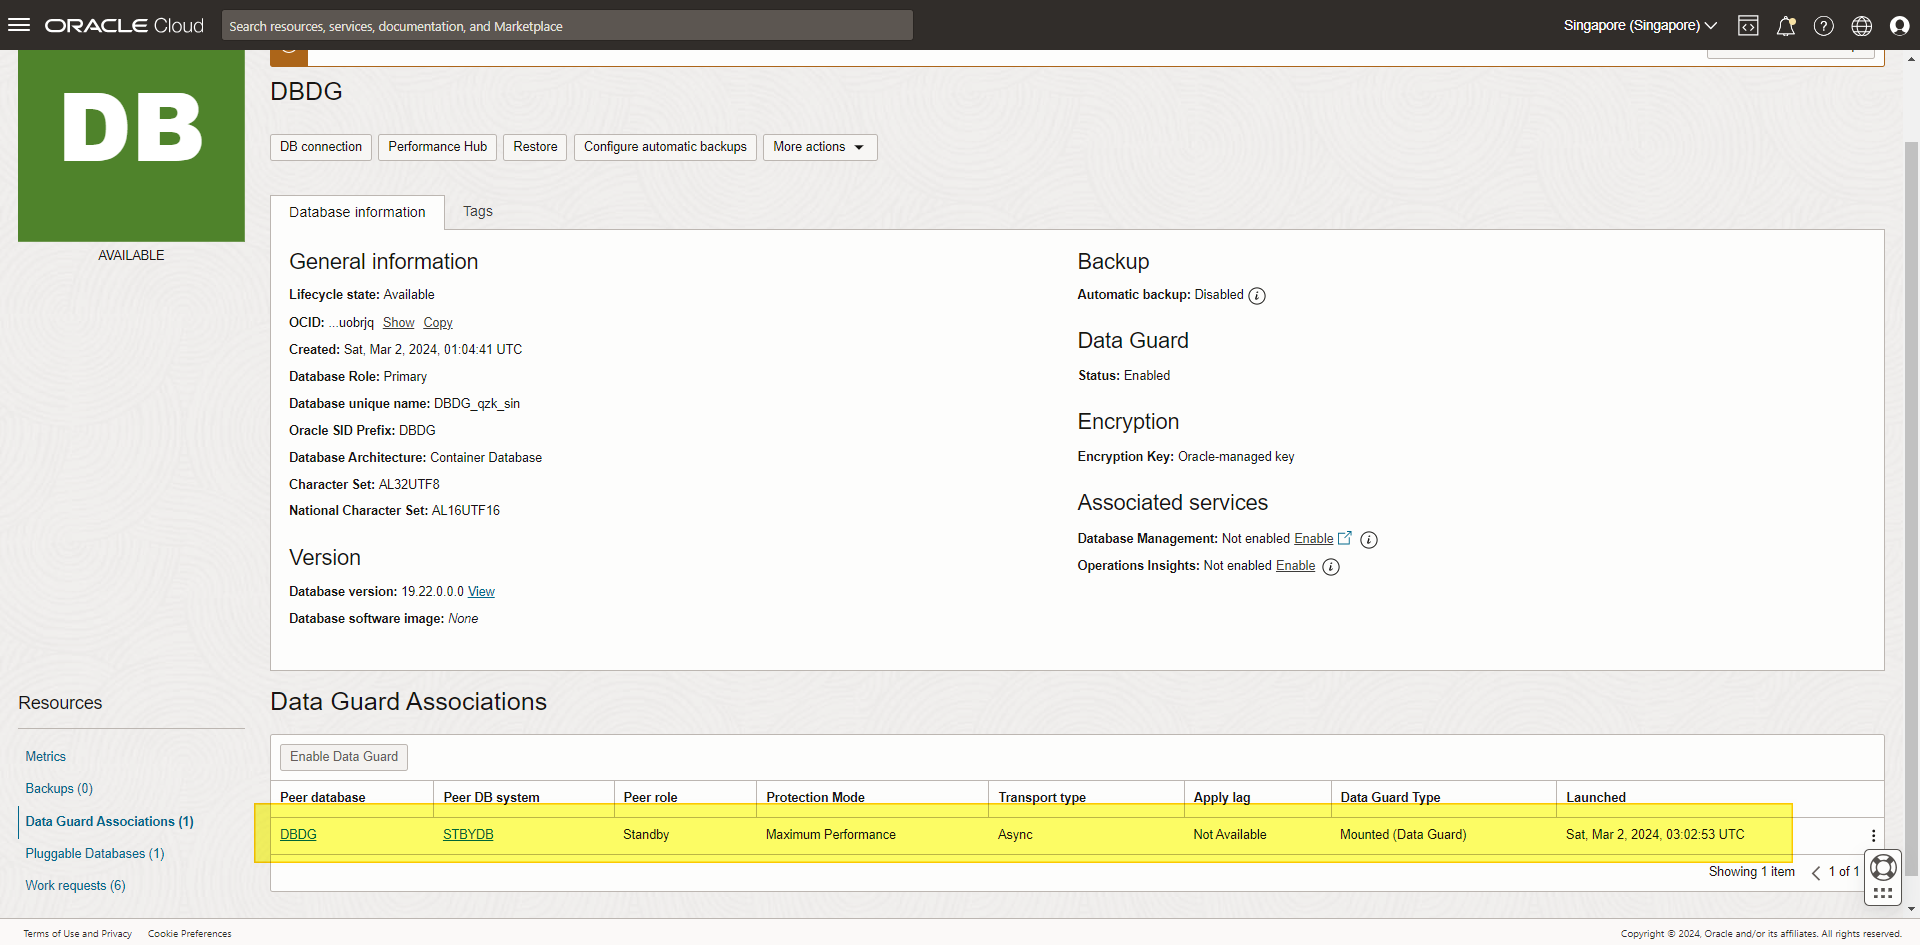Viewport: 1920px width, 945px height.
Task: Open language globe icon
Action: click(1862, 26)
